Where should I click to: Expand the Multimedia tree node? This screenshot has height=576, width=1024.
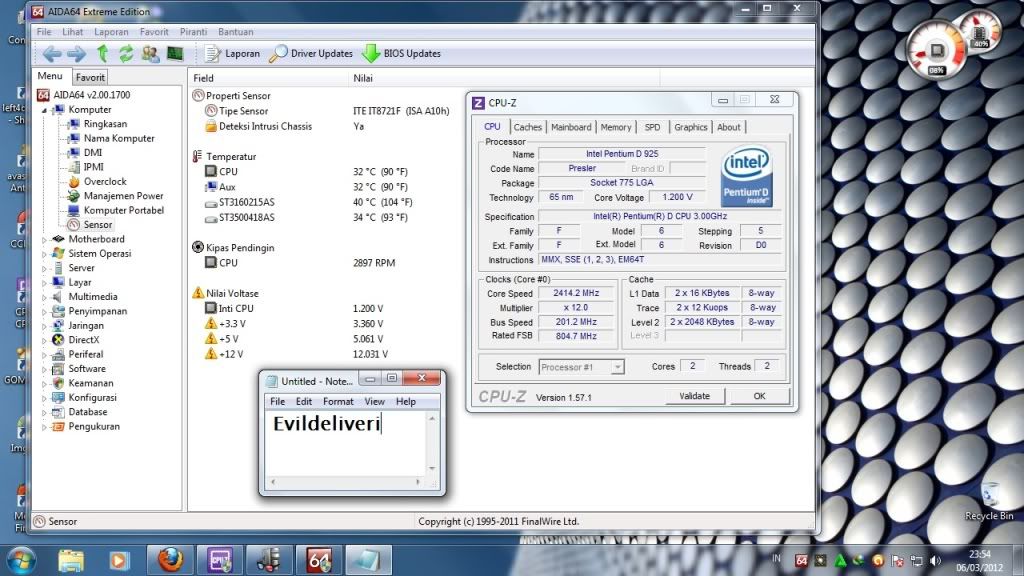pos(44,297)
